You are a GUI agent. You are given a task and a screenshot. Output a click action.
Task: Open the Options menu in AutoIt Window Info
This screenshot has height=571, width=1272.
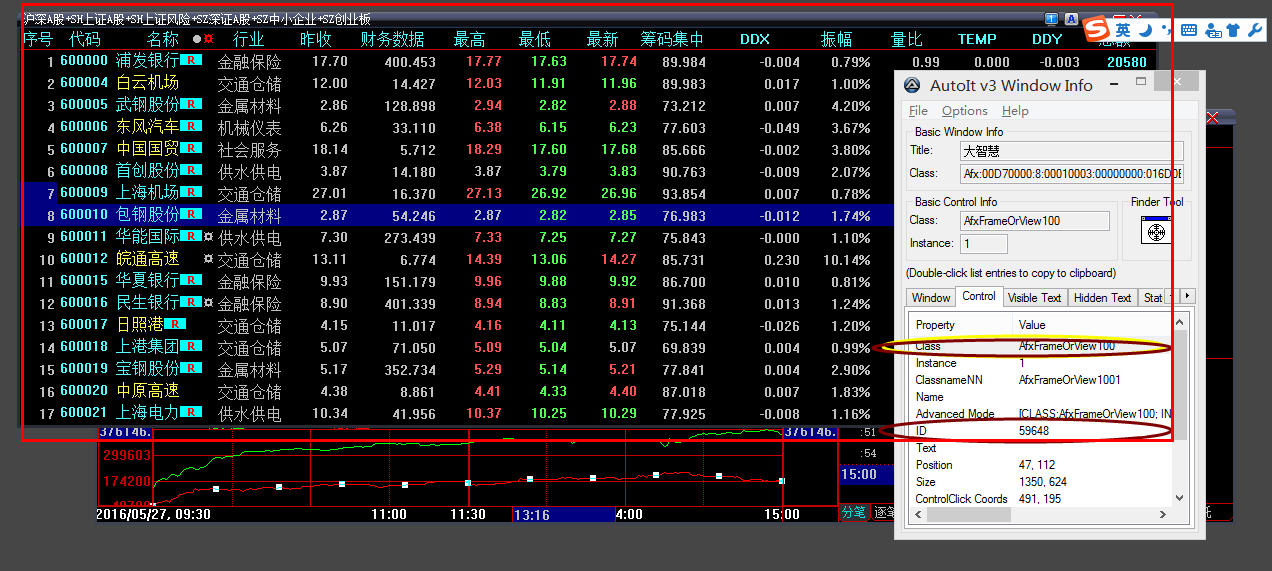tap(965, 111)
